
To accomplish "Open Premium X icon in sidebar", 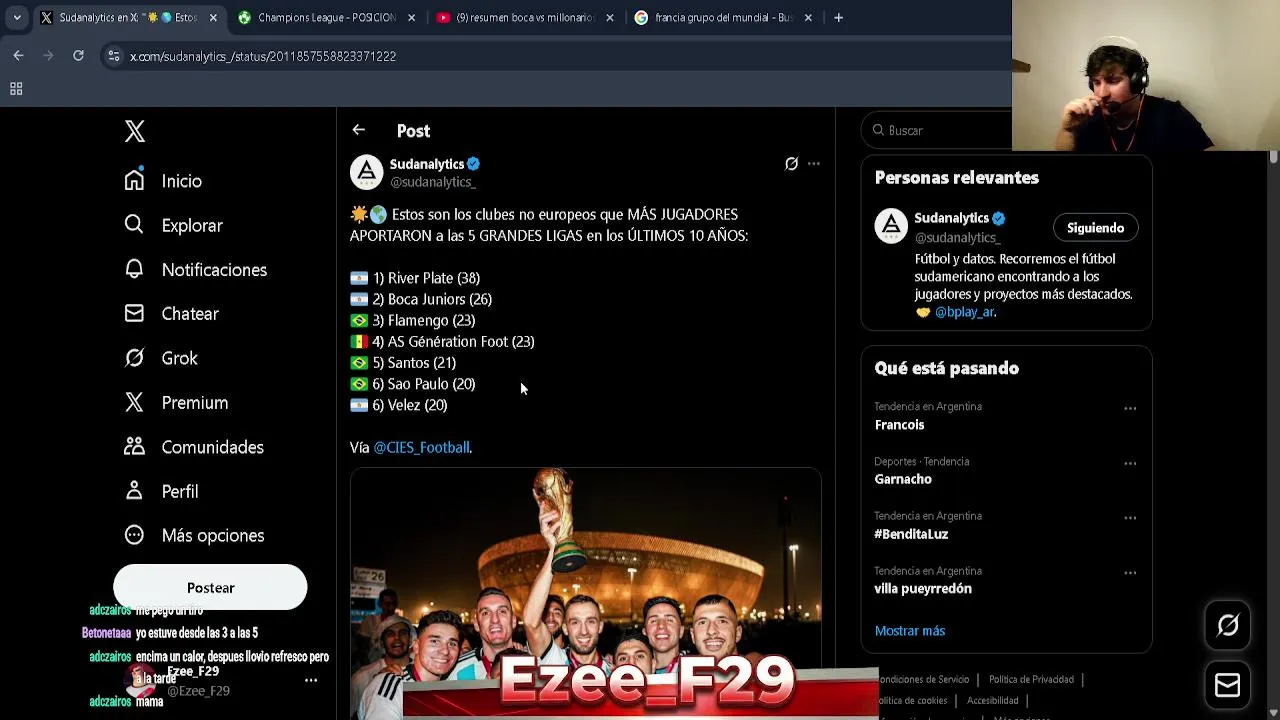I will point(134,402).
